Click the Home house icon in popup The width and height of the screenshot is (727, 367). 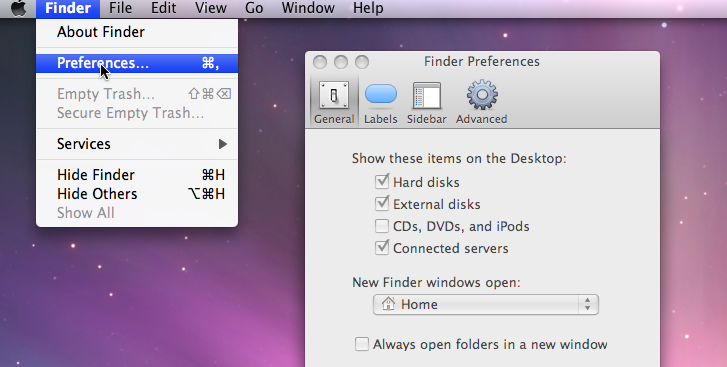[x=388, y=304]
